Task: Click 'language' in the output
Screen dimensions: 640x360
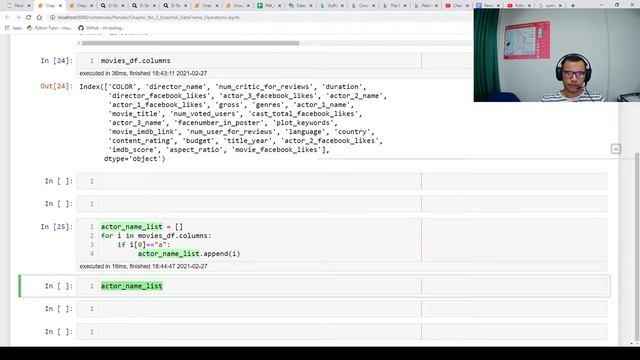Action: pos(305,131)
